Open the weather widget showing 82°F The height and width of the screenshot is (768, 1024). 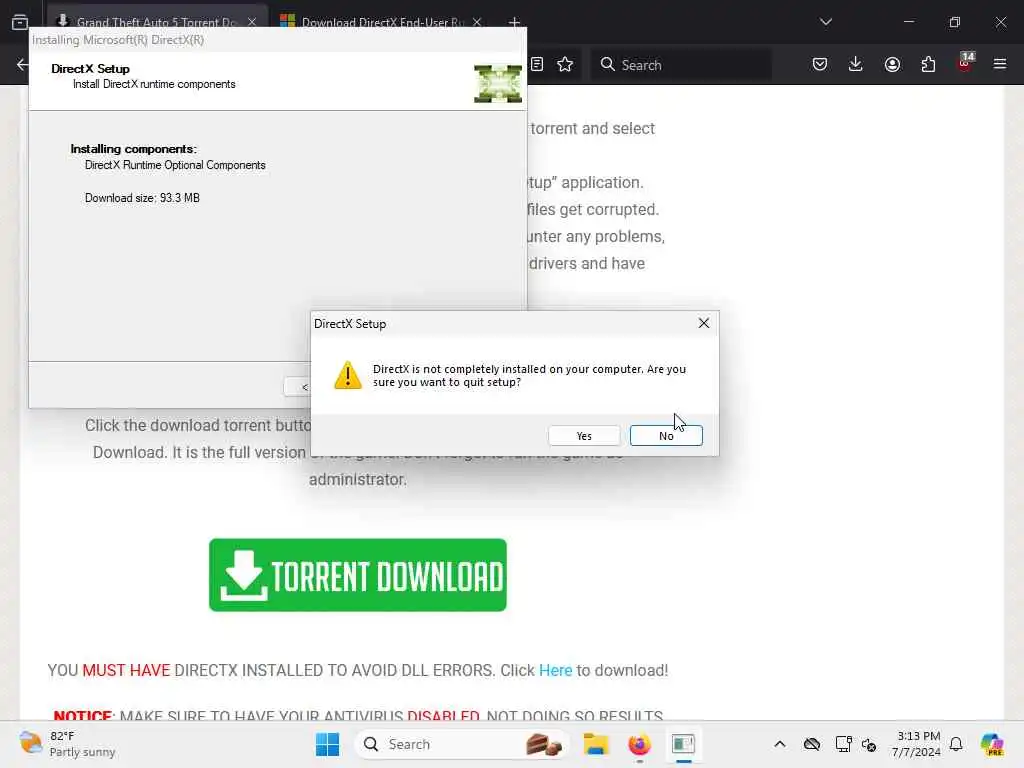(67, 744)
